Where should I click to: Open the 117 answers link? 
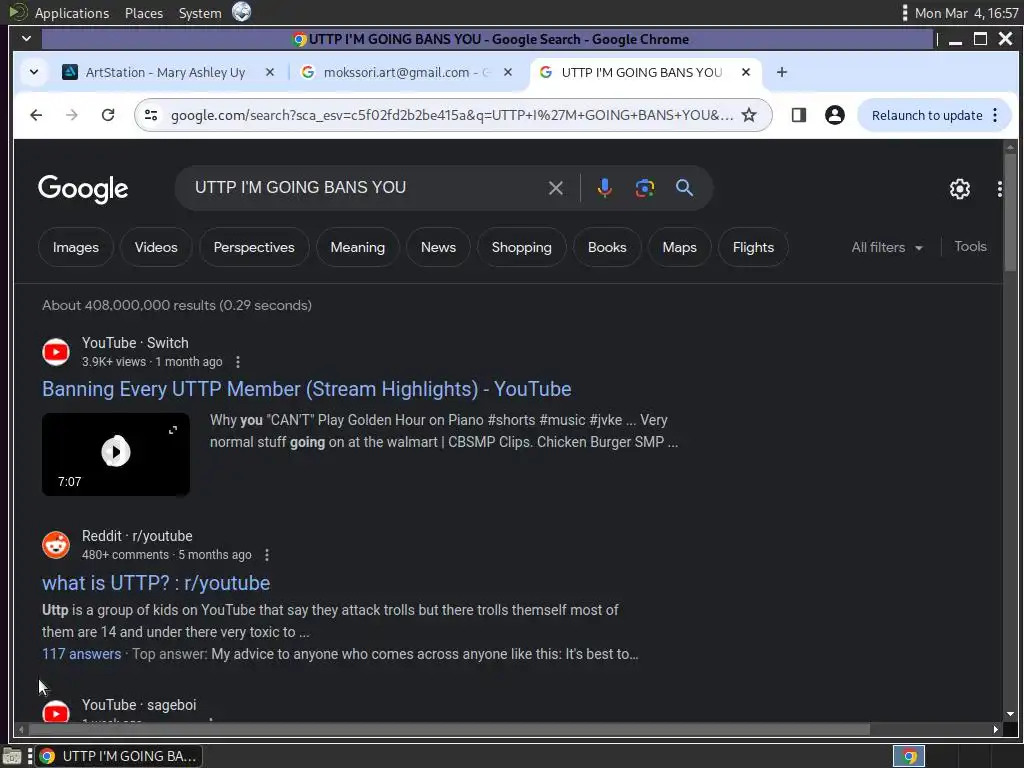[82, 654]
